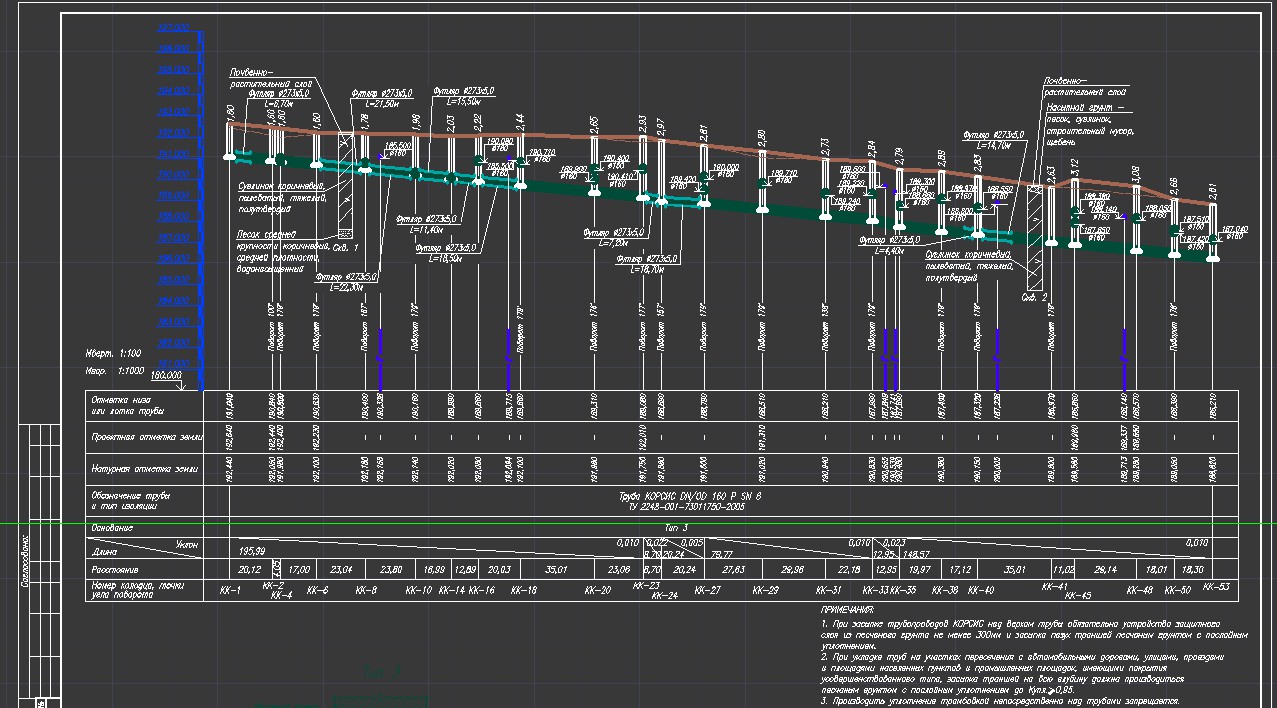Click the well label KK-1
The height and width of the screenshot is (708, 1277).
(x=230, y=590)
